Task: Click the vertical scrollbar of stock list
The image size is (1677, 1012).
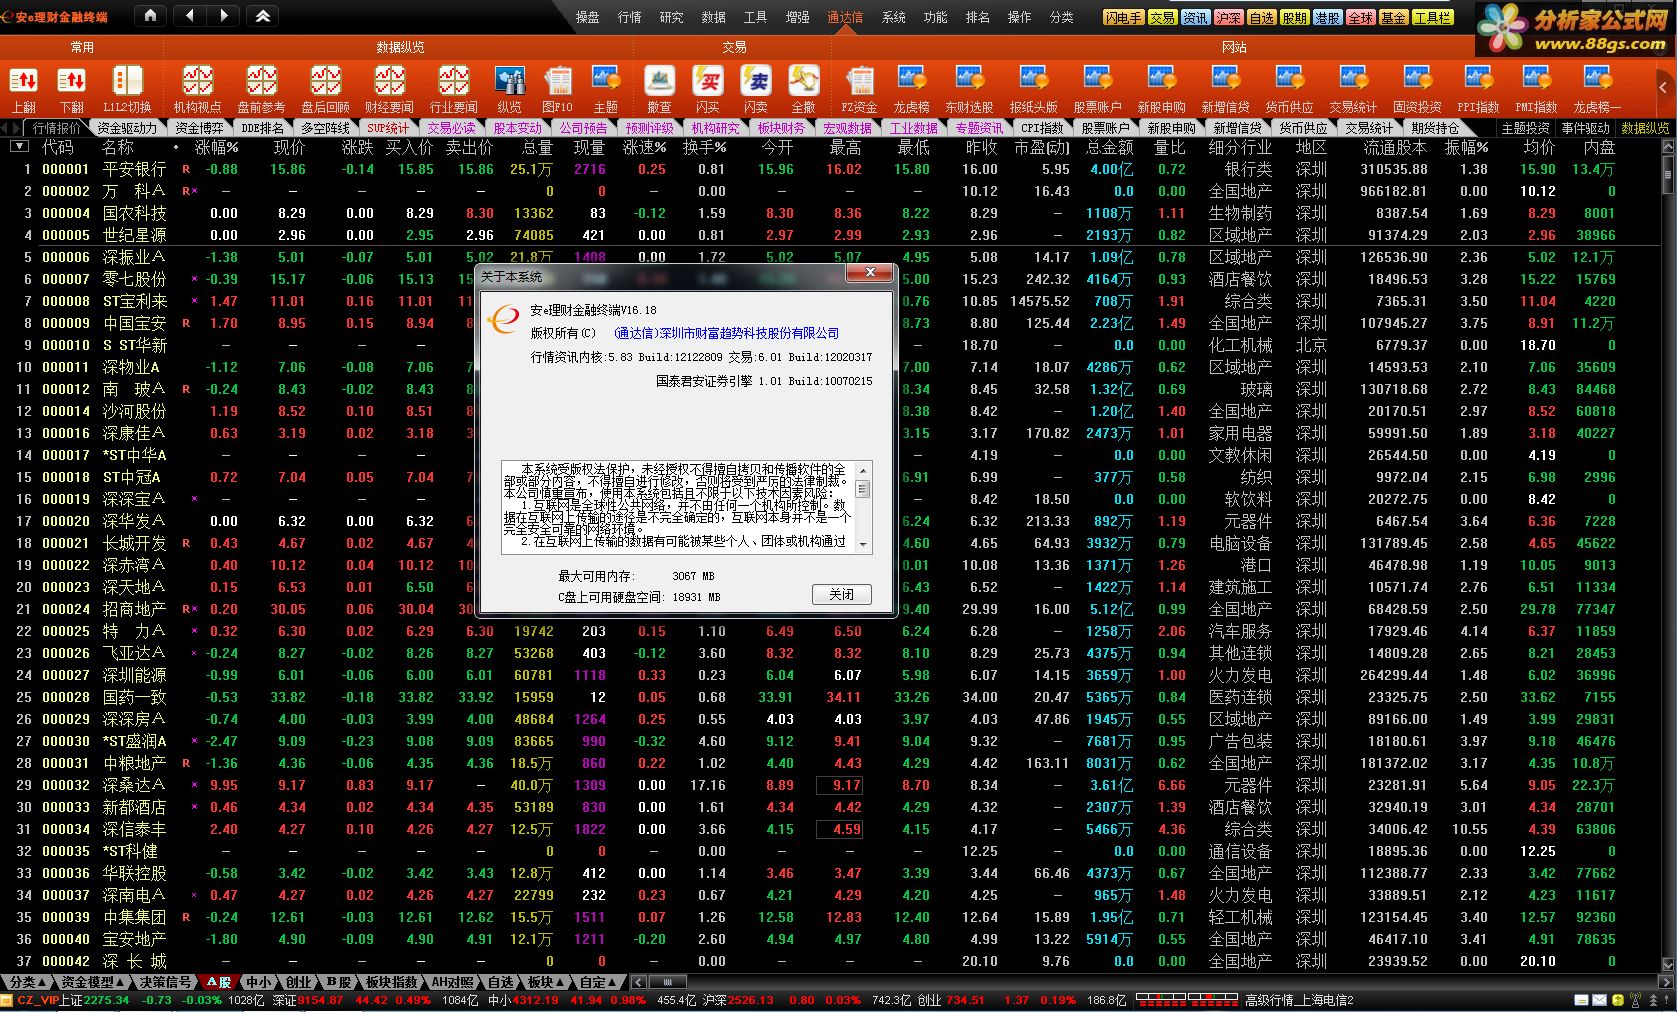Action: click(x=1668, y=556)
